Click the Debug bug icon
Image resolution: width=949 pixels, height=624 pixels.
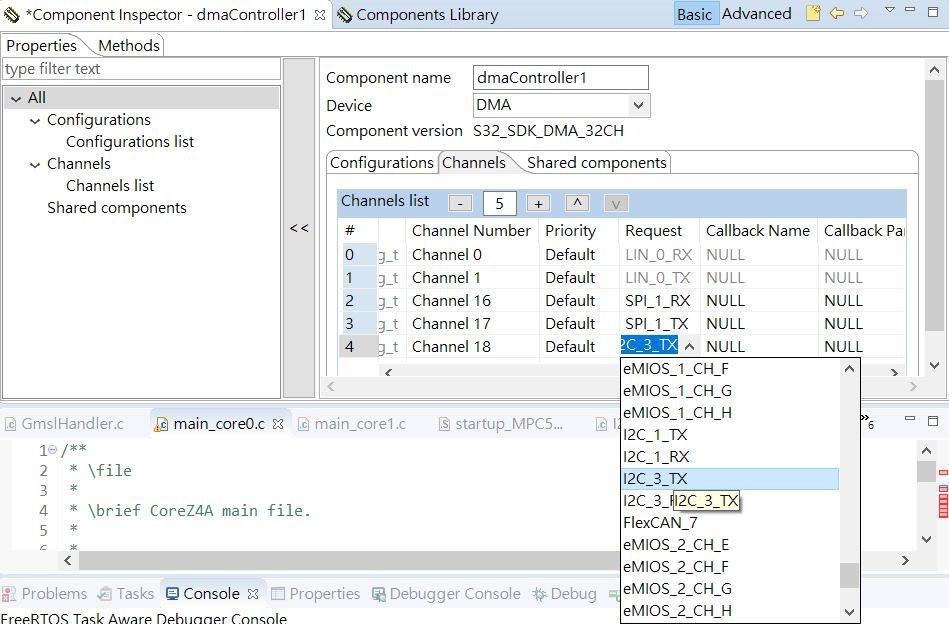click(539, 594)
